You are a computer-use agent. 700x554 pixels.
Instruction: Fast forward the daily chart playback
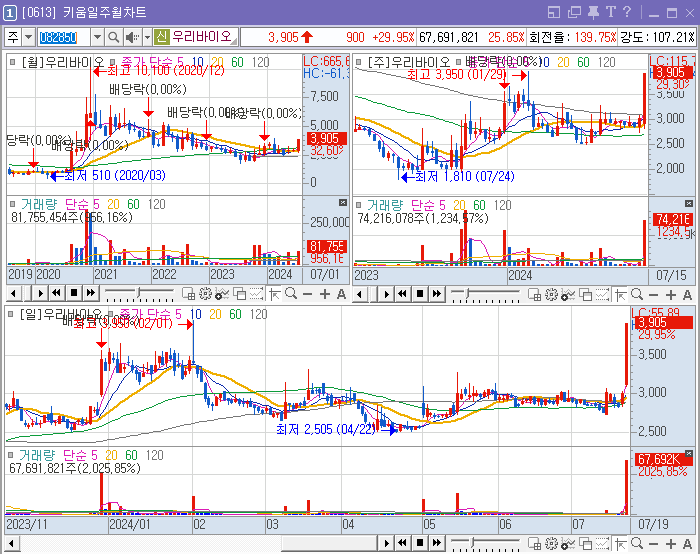click(x=437, y=543)
